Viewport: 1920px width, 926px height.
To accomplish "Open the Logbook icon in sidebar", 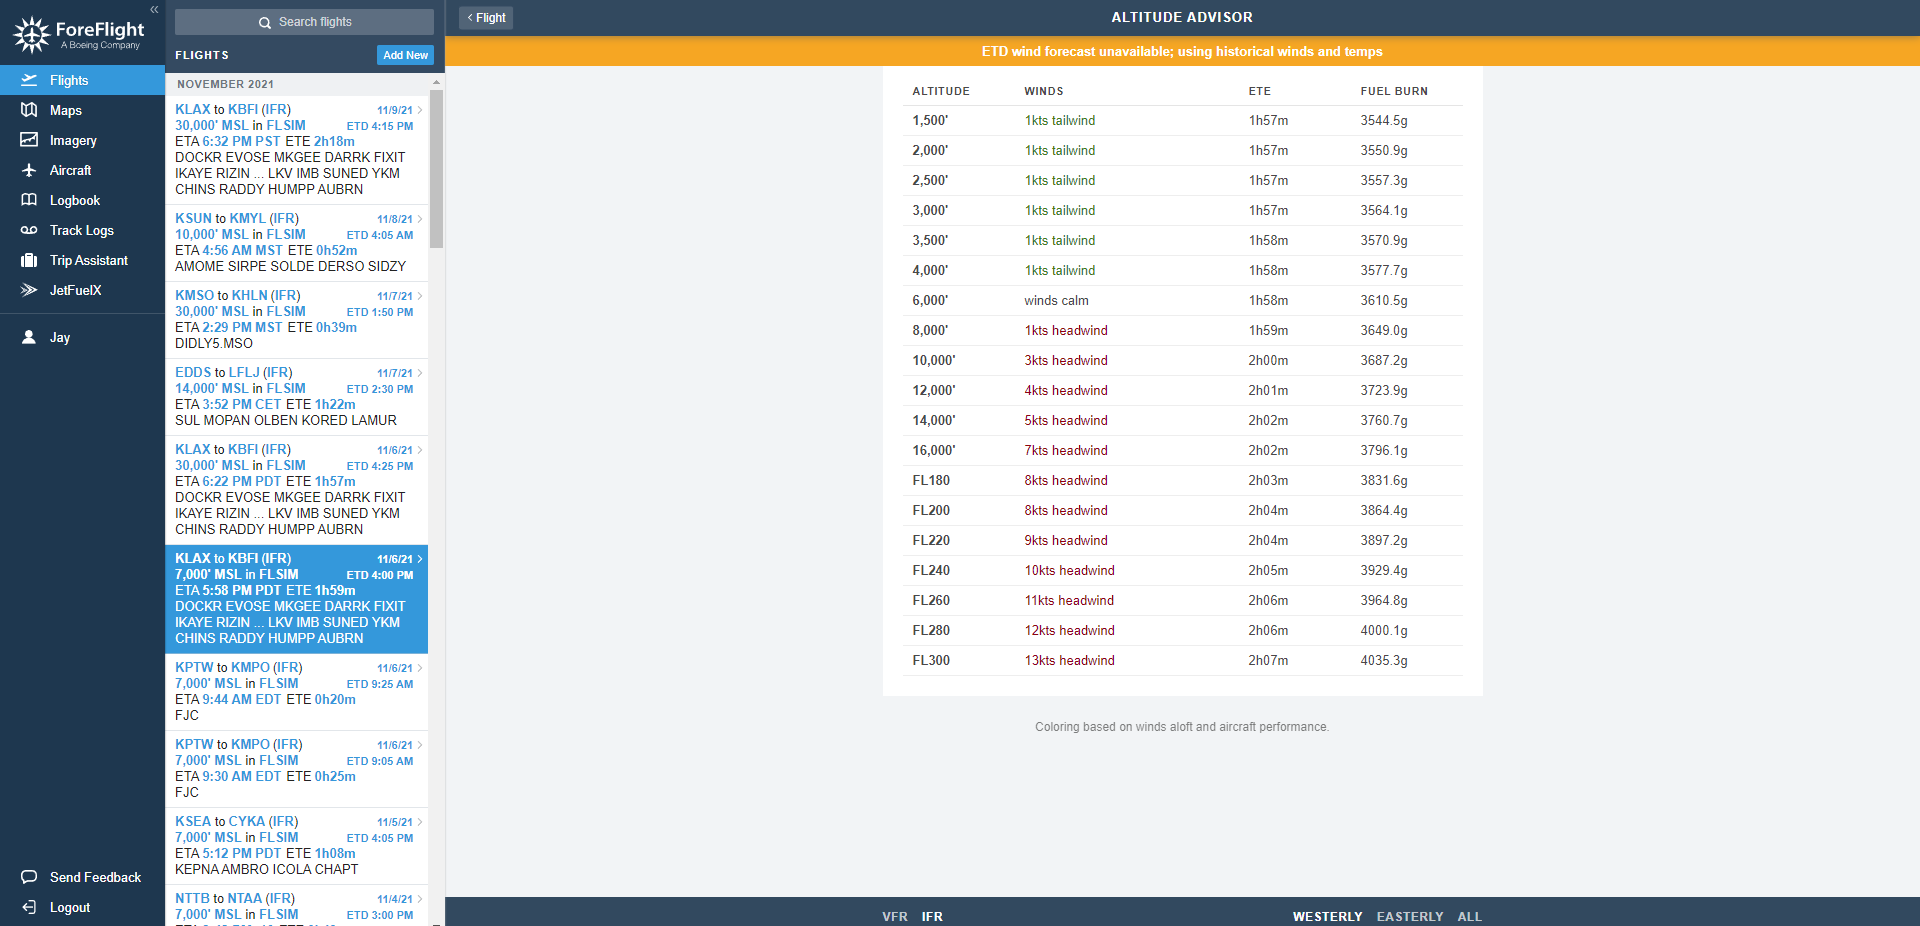I will tap(29, 200).
